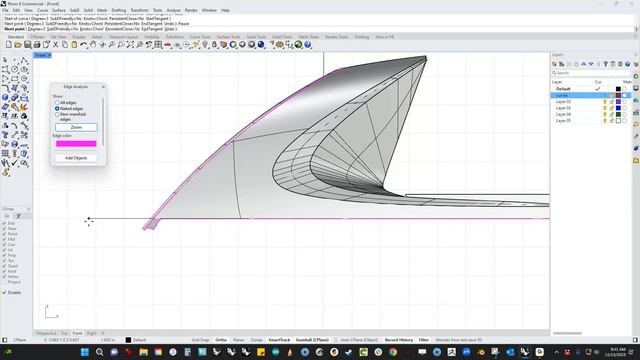
Task: Open the Surface menu
Action: [59, 10]
